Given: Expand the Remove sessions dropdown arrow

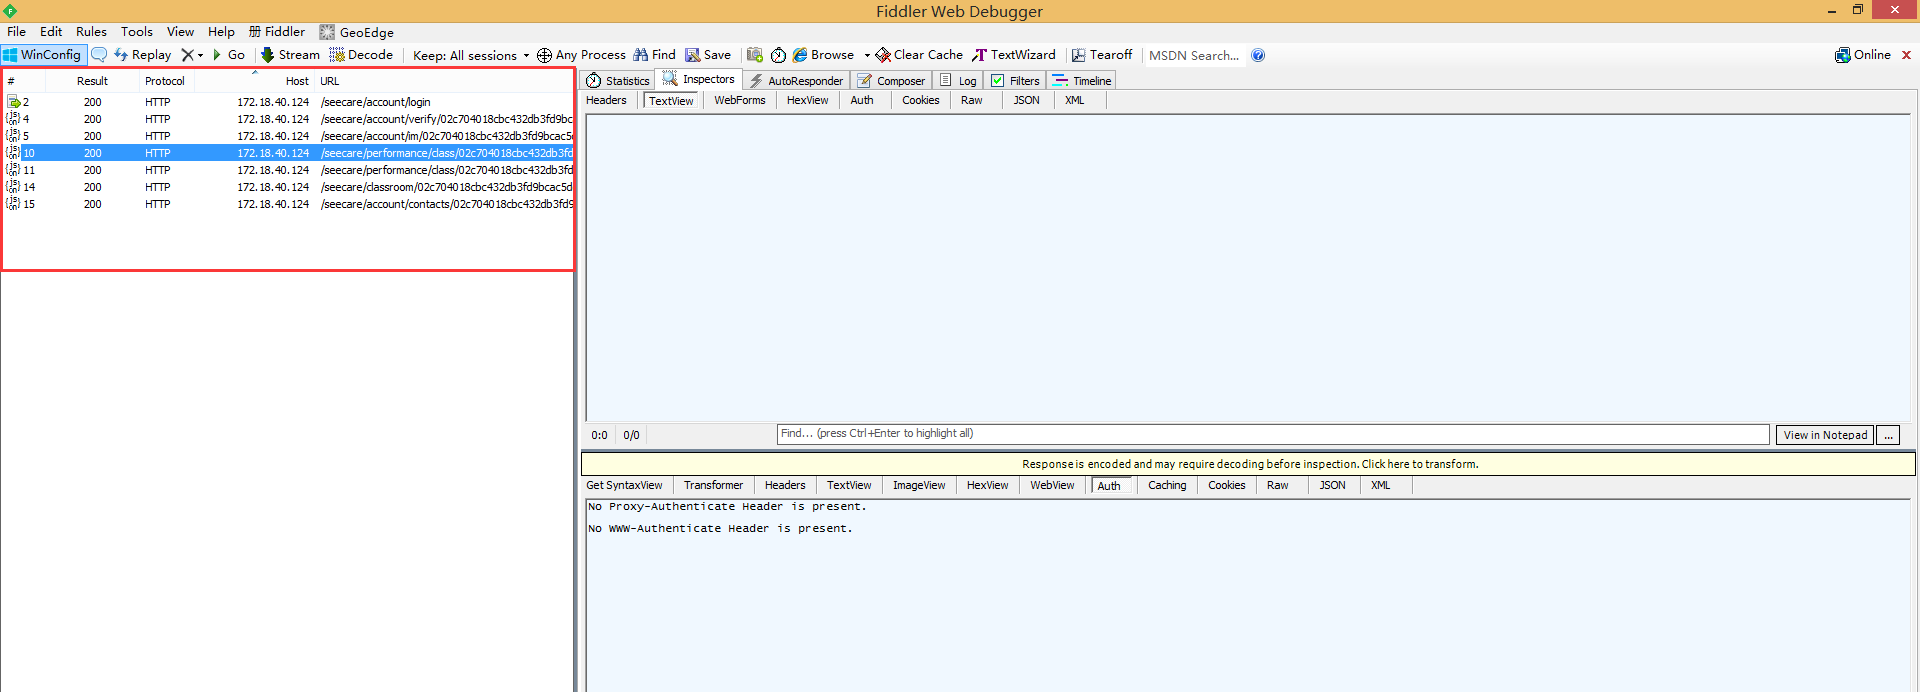Looking at the screenshot, I should point(200,56).
